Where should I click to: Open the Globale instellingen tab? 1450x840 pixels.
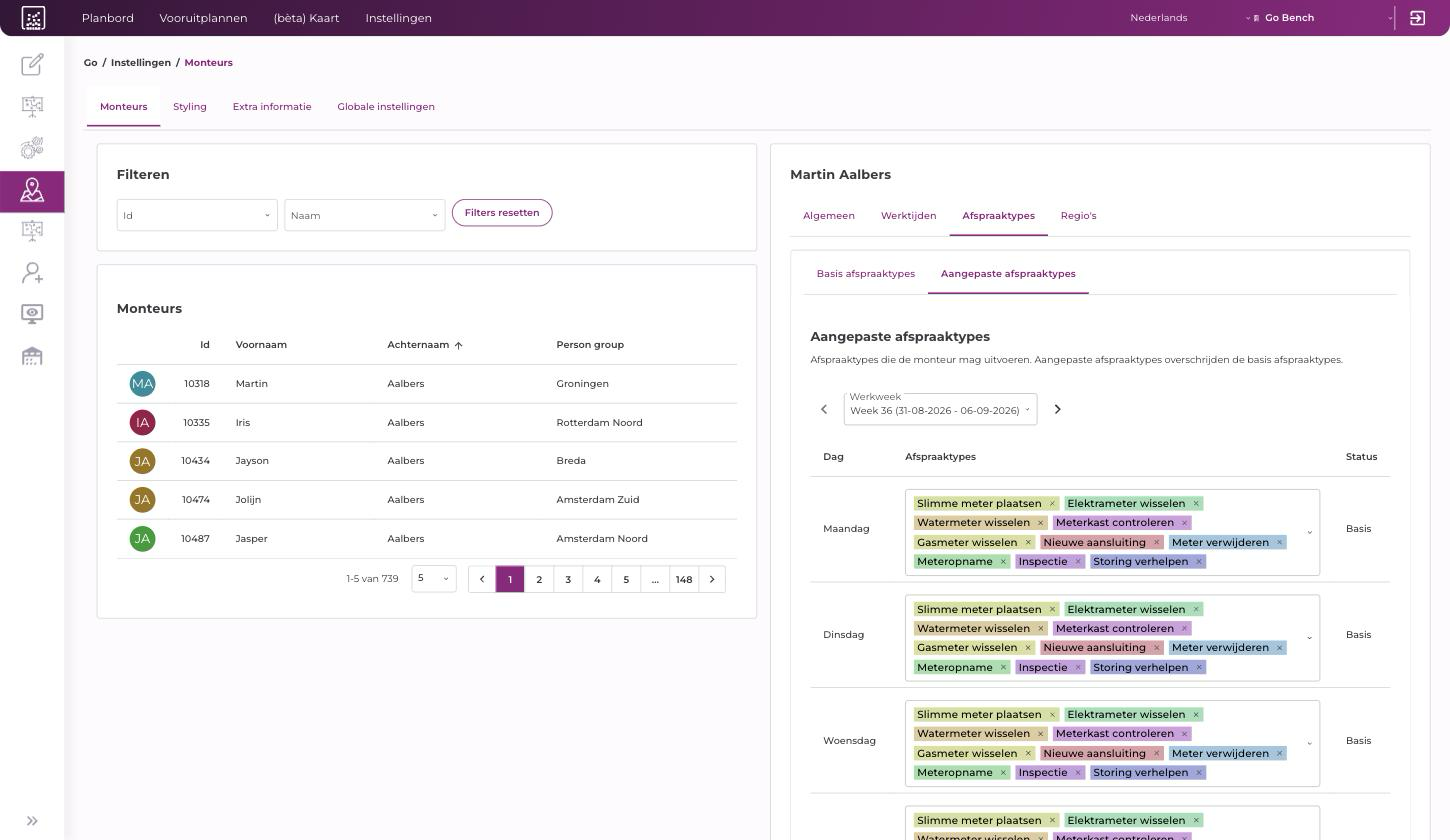(386, 107)
